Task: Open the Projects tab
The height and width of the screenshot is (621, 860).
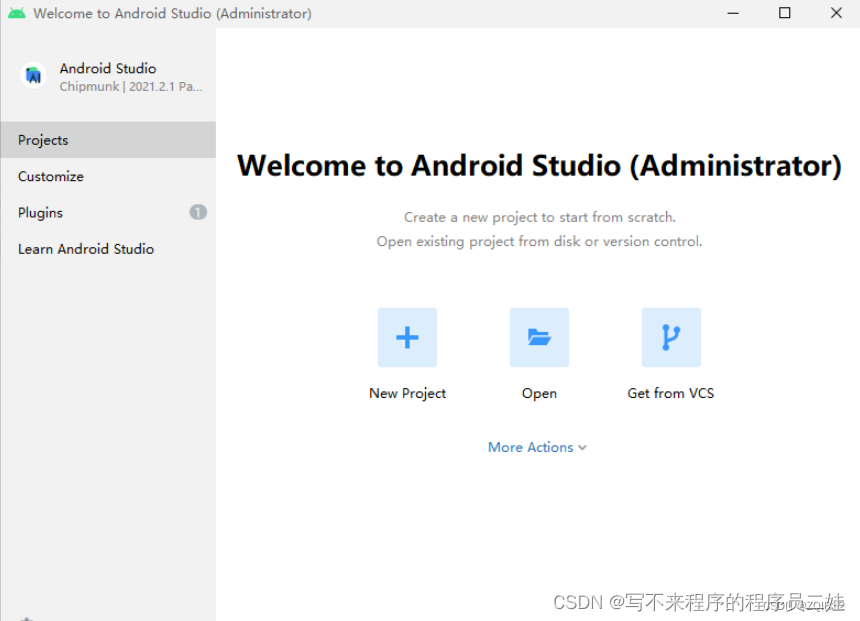Action: coord(108,140)
